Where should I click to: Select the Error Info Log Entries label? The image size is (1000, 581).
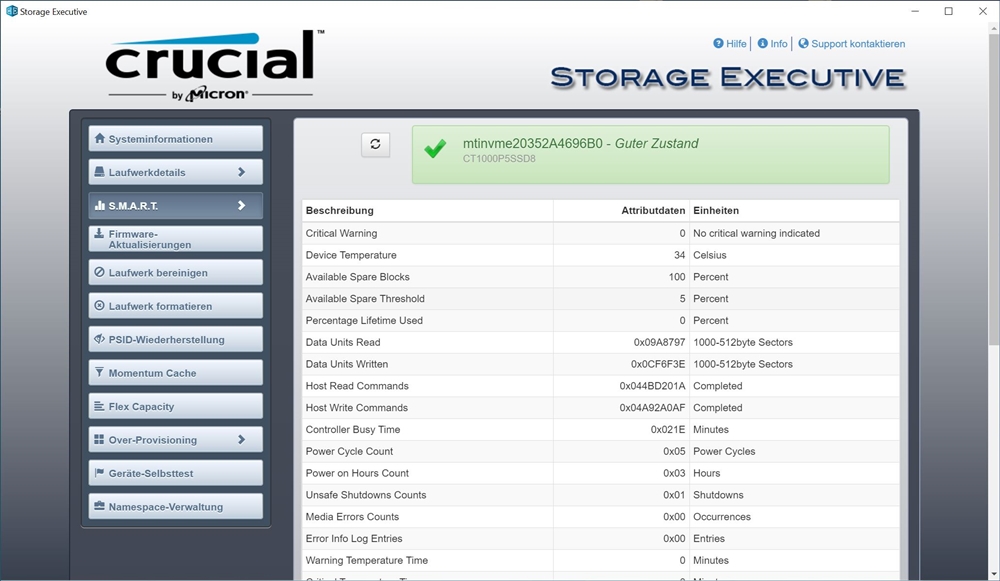(354, 538)
